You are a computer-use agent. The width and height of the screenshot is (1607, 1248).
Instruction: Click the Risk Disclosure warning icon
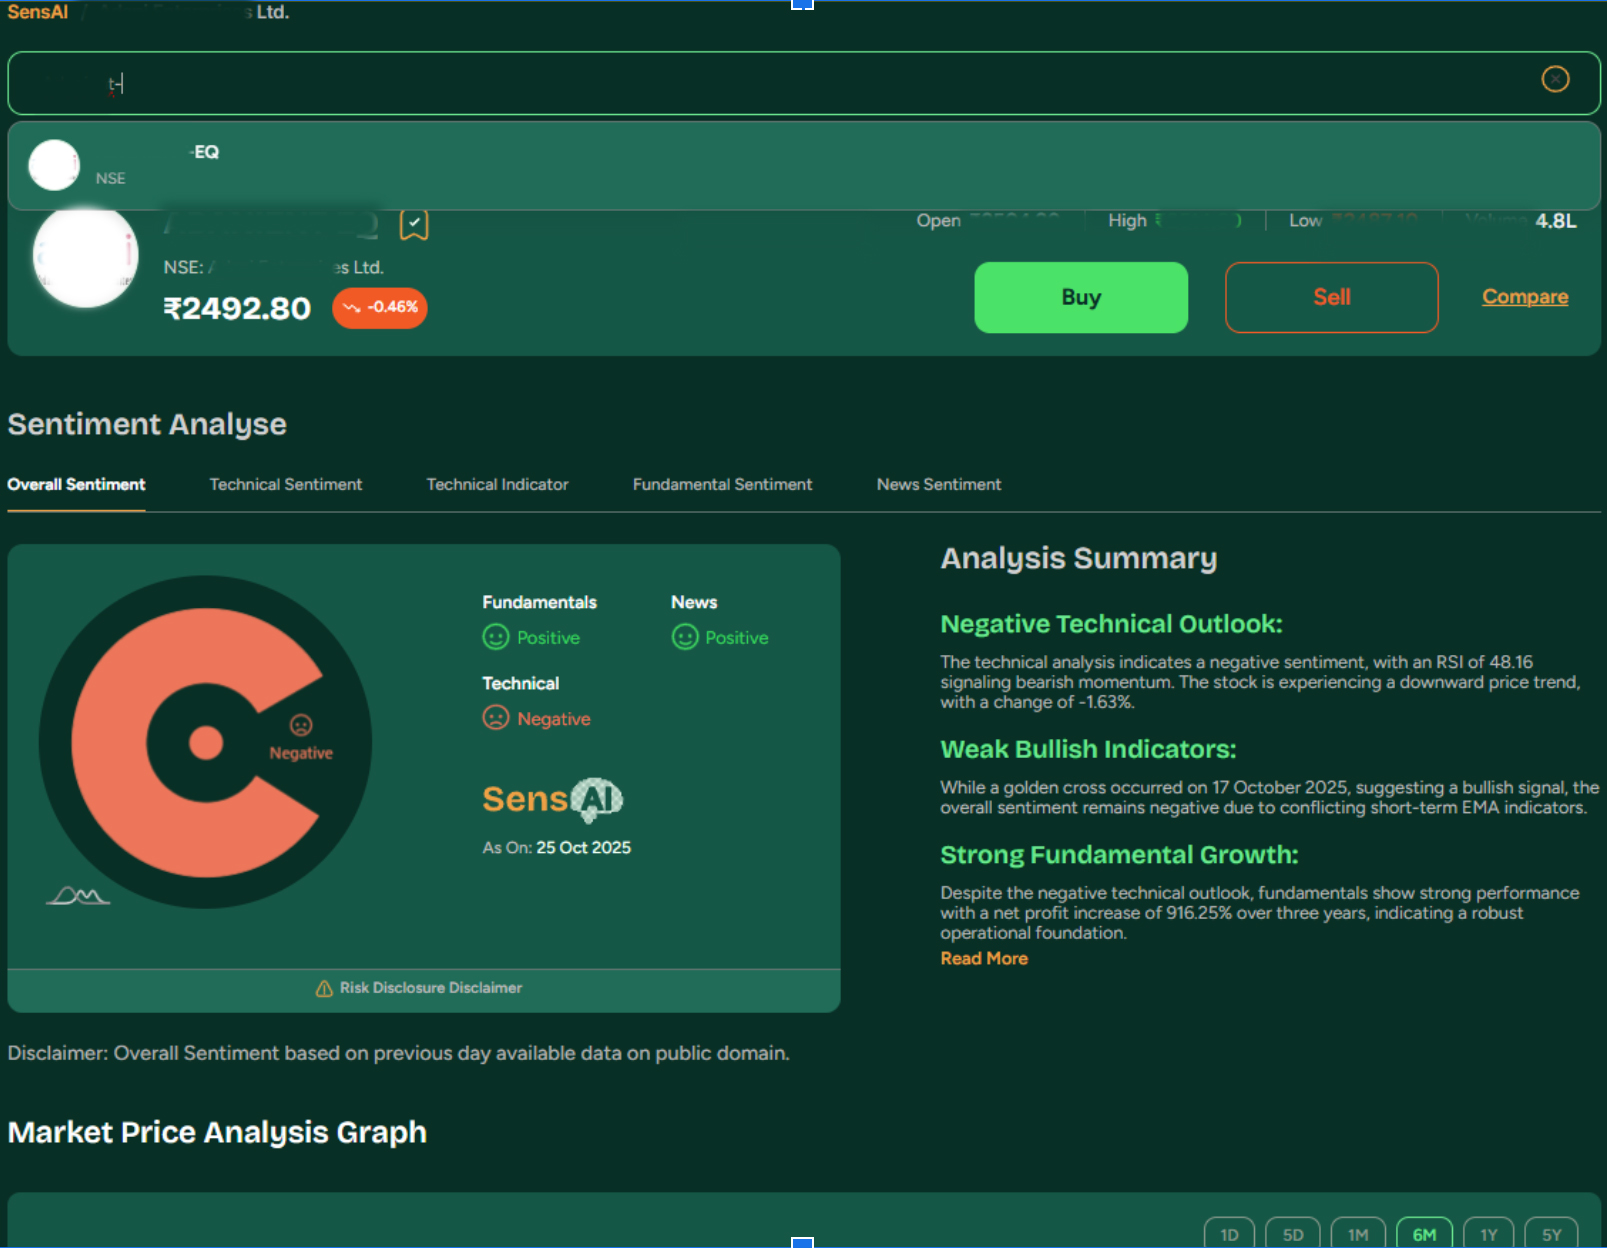(324, 988)
